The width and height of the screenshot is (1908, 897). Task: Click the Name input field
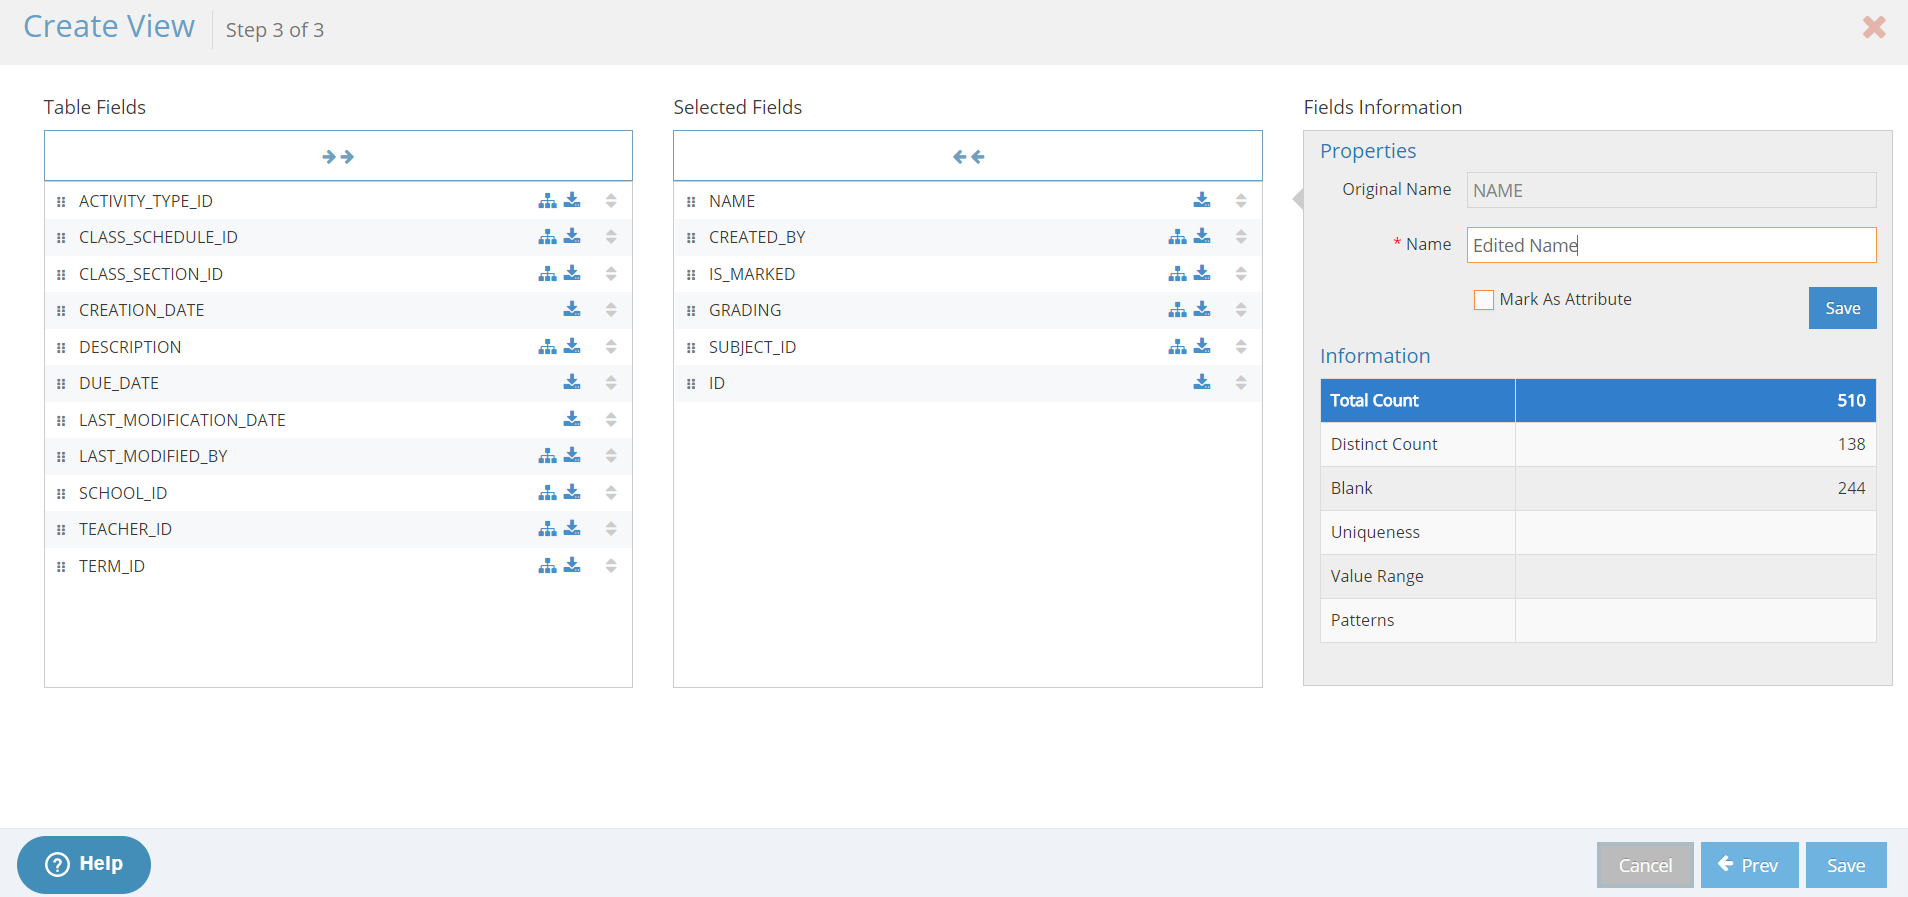1671,245
